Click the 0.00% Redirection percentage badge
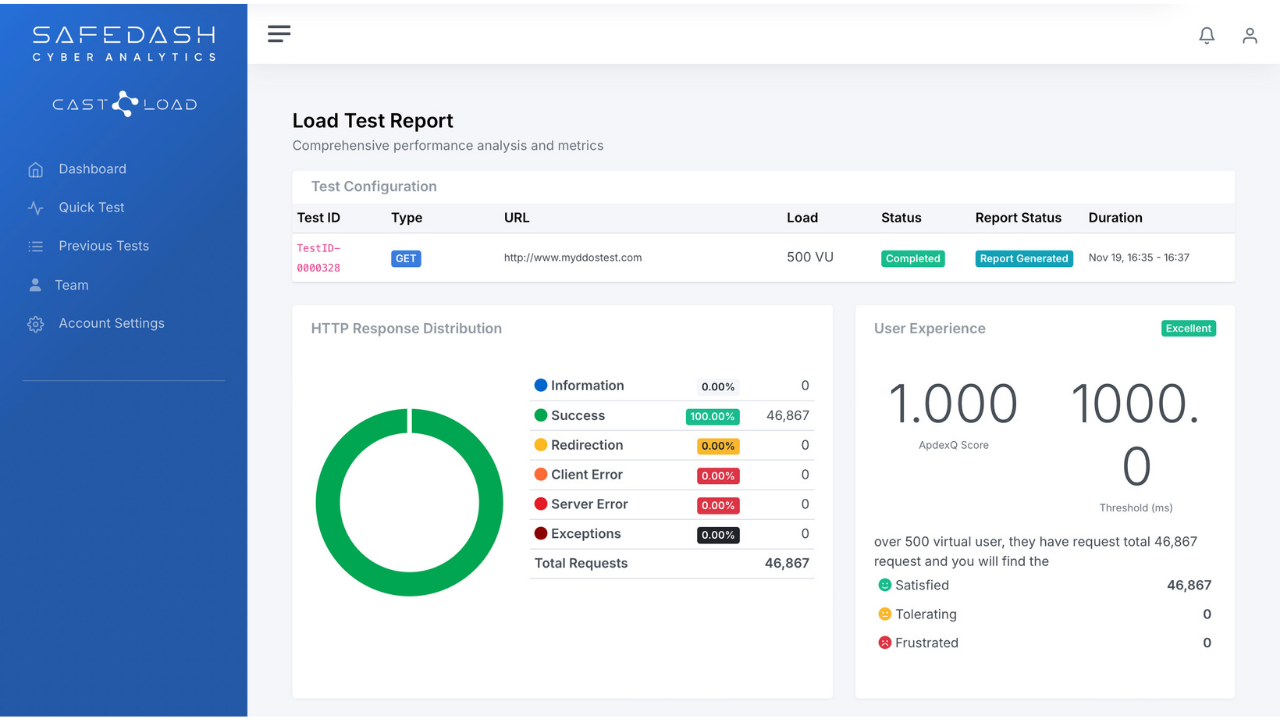This screenshot has height=720, width=1280. [x=718, y=446]
